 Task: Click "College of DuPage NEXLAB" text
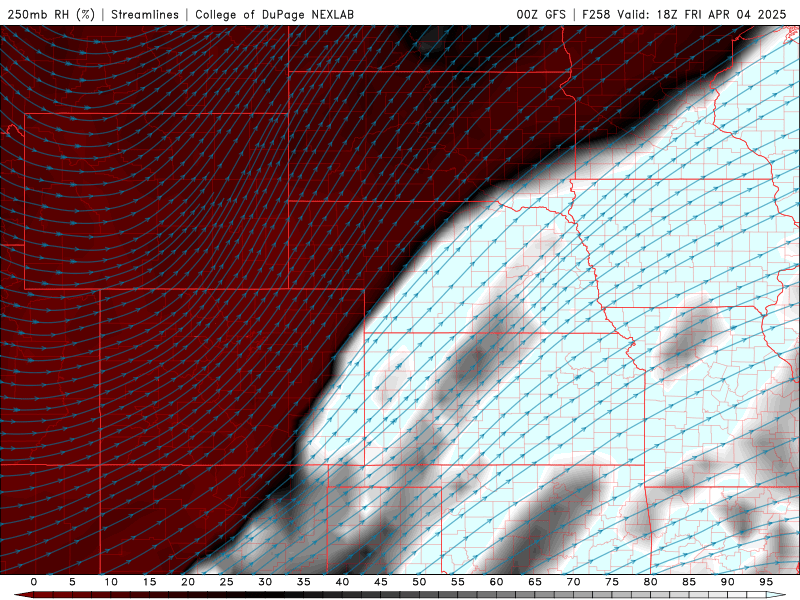coord(274,14)
